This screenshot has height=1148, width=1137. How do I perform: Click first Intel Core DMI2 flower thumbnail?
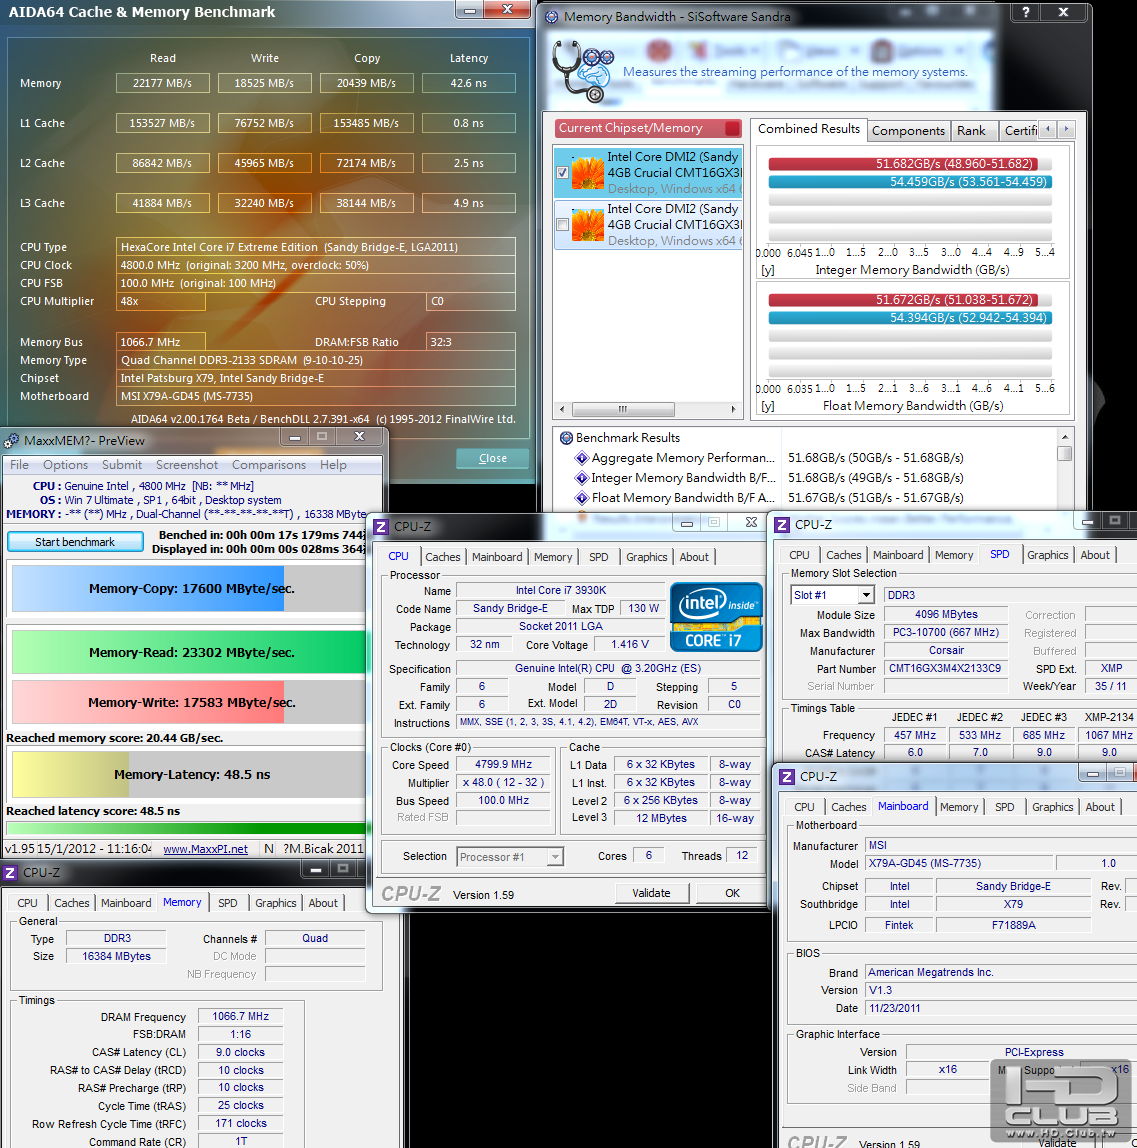pos(587,173)
